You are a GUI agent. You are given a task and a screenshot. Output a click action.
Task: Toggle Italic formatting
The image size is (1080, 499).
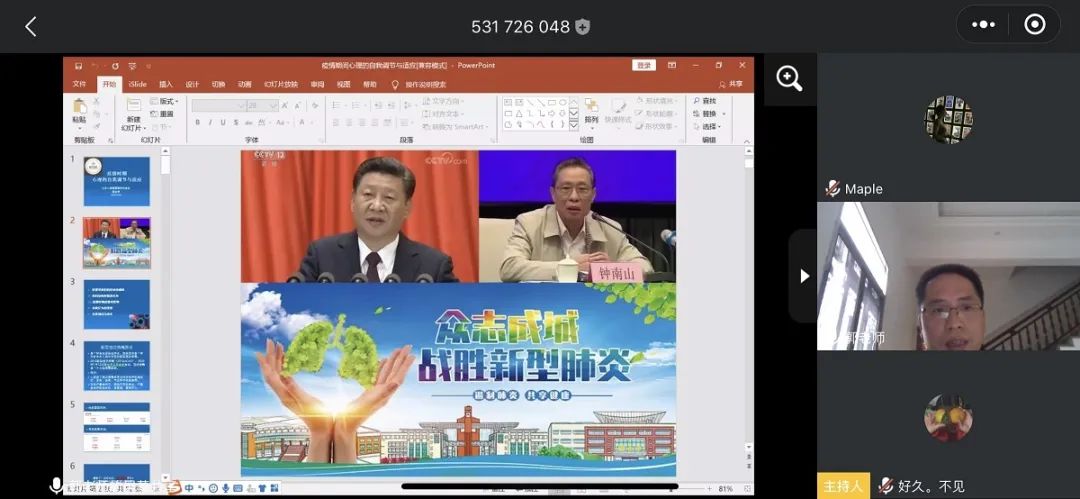click(x=210, y=122)
